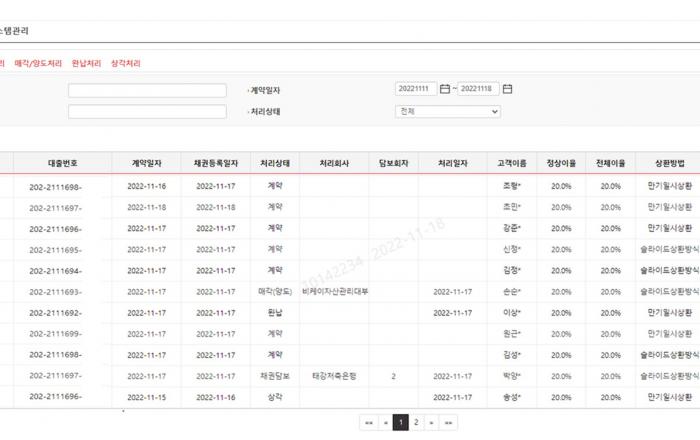Click the 처리상태 column header

tap(275, 163)
